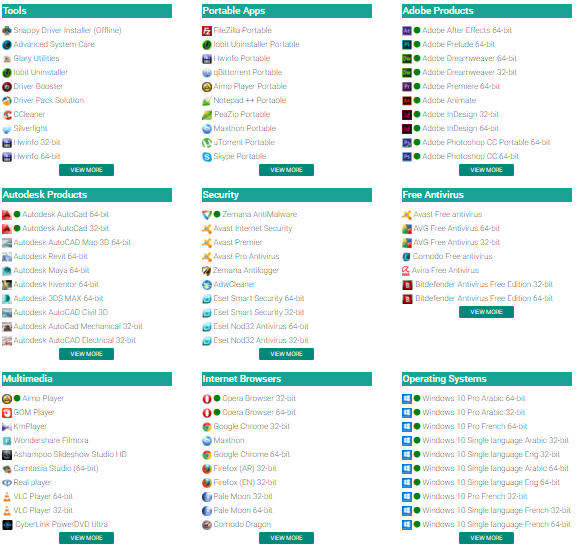578x548 pixels.
Task: Open the Adobe InDesign 64-bit link
Action: [460, 128]
